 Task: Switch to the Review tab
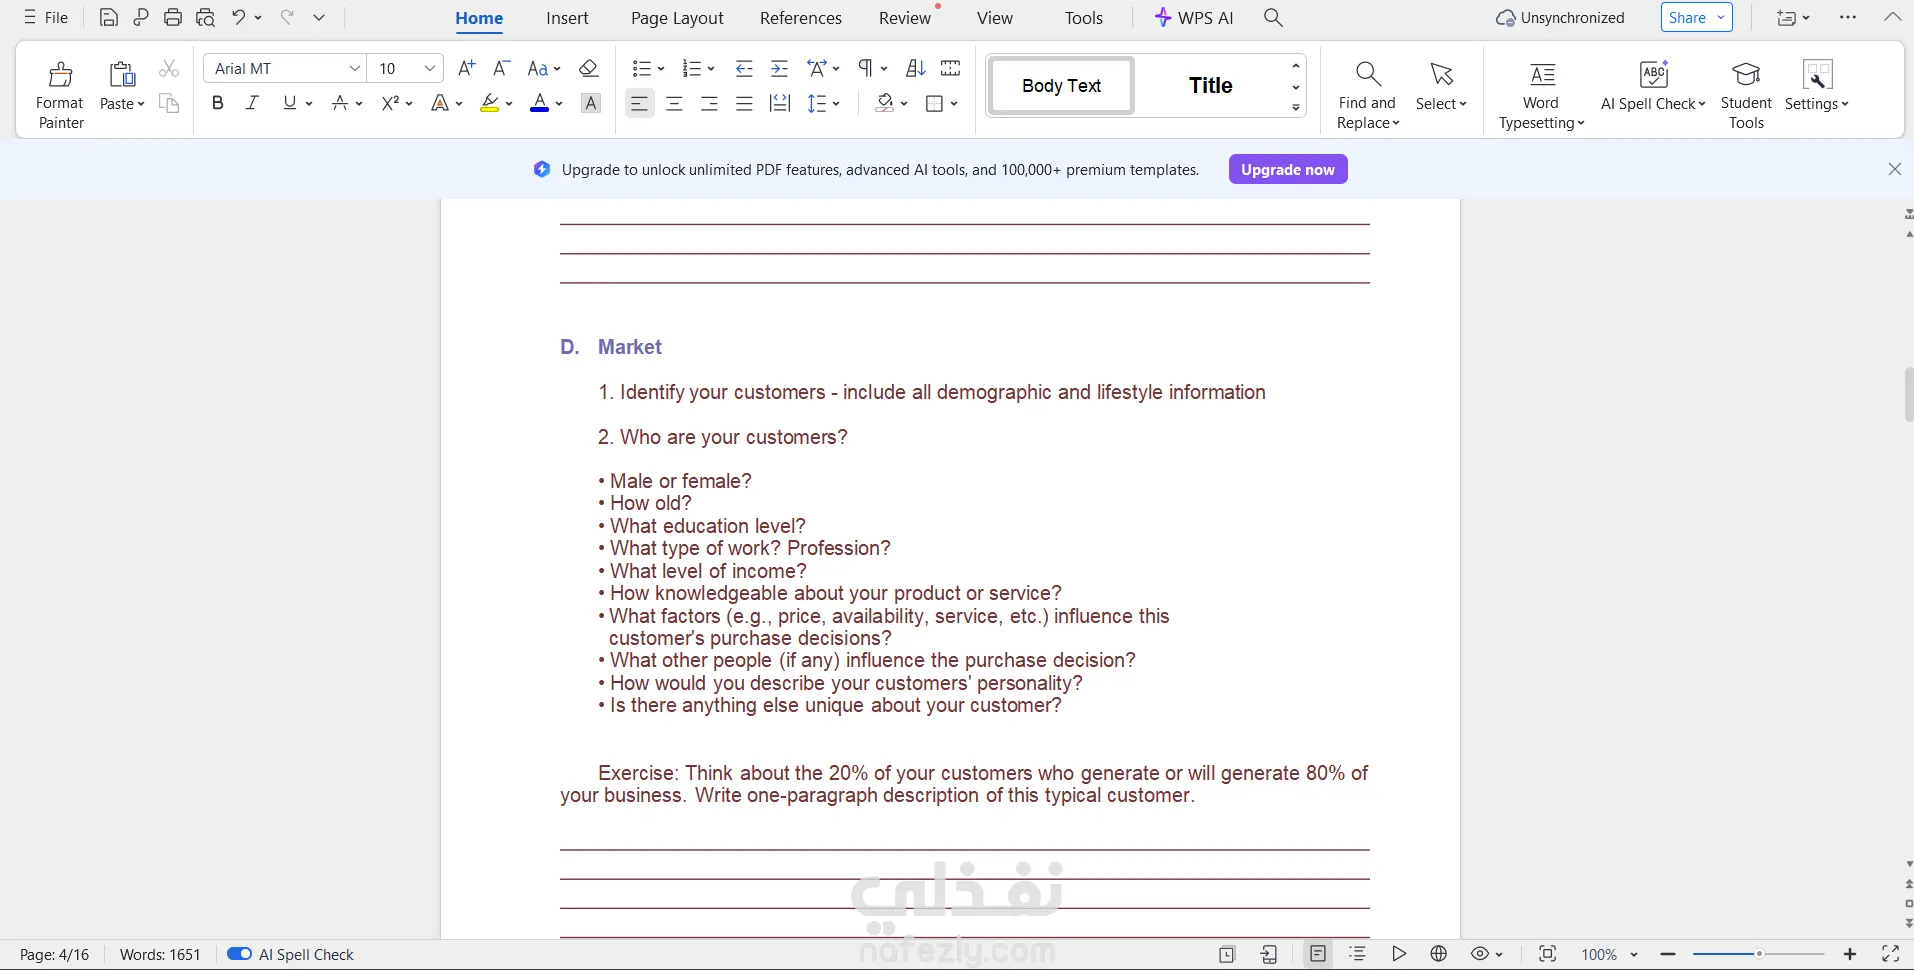click(905, 18)
